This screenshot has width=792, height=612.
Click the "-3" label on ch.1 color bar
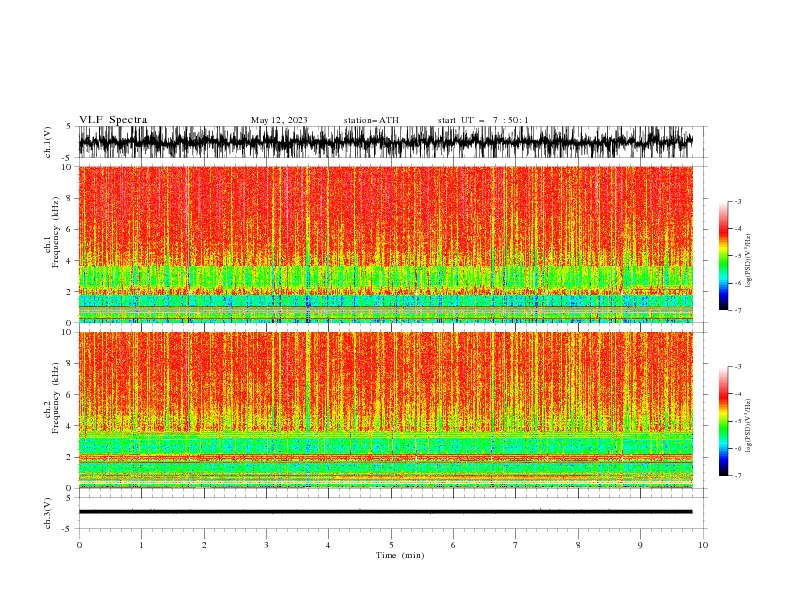pos(737,201)
